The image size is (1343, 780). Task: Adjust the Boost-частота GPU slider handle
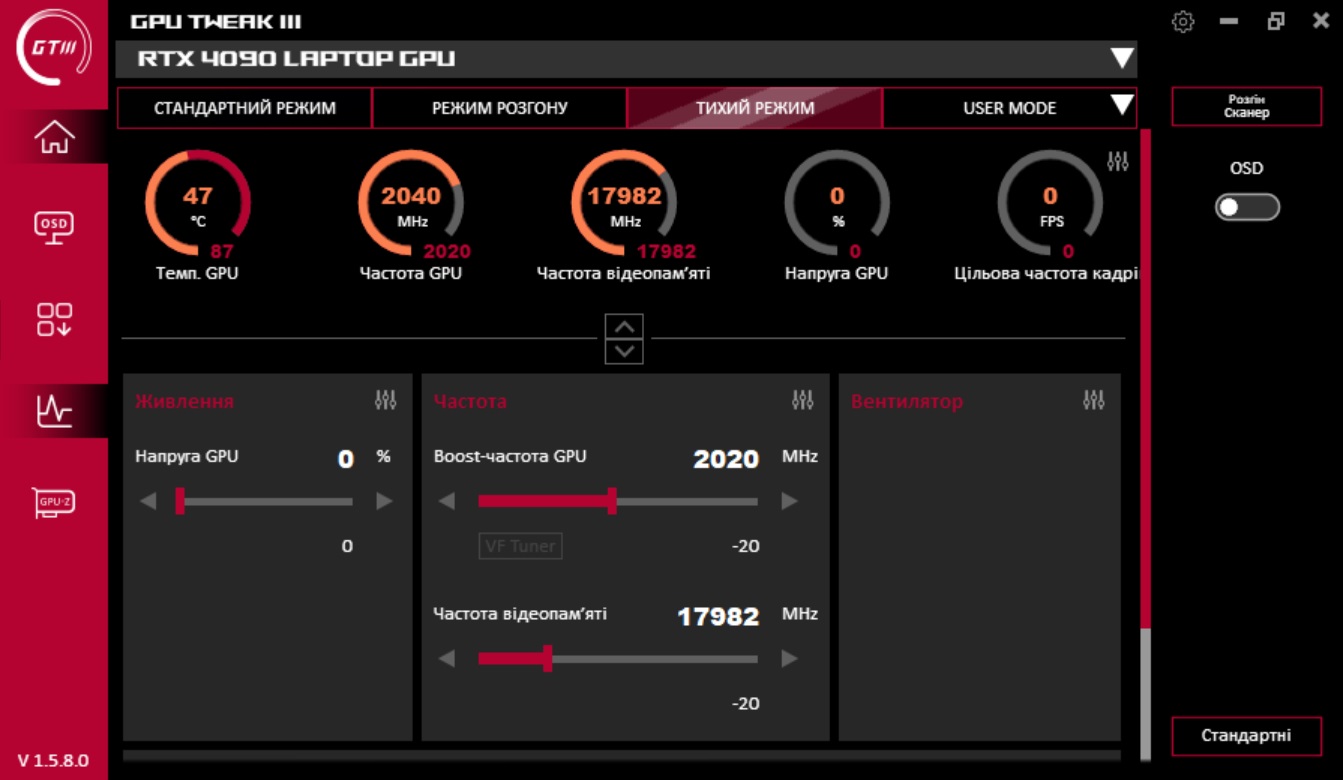pos(612,501)
